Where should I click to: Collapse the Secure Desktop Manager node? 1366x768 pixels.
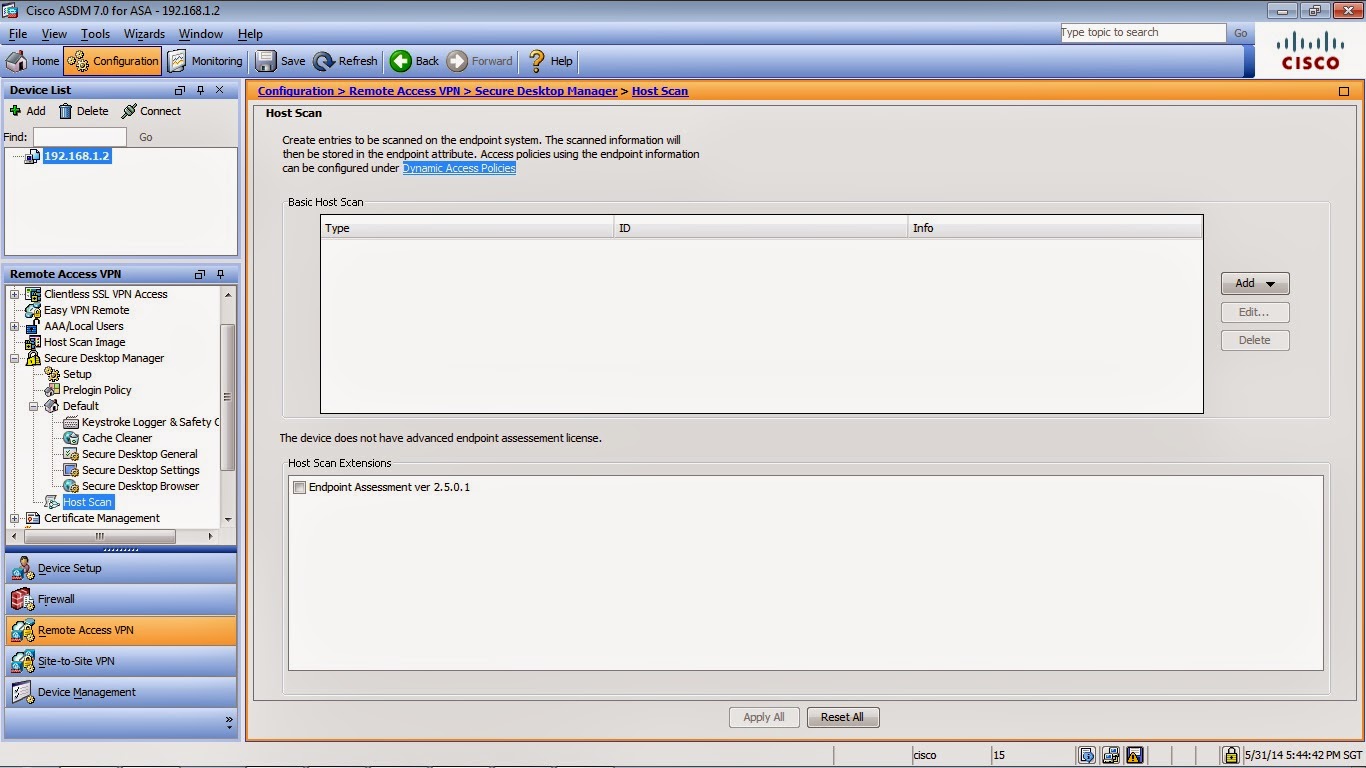point(15,358)
